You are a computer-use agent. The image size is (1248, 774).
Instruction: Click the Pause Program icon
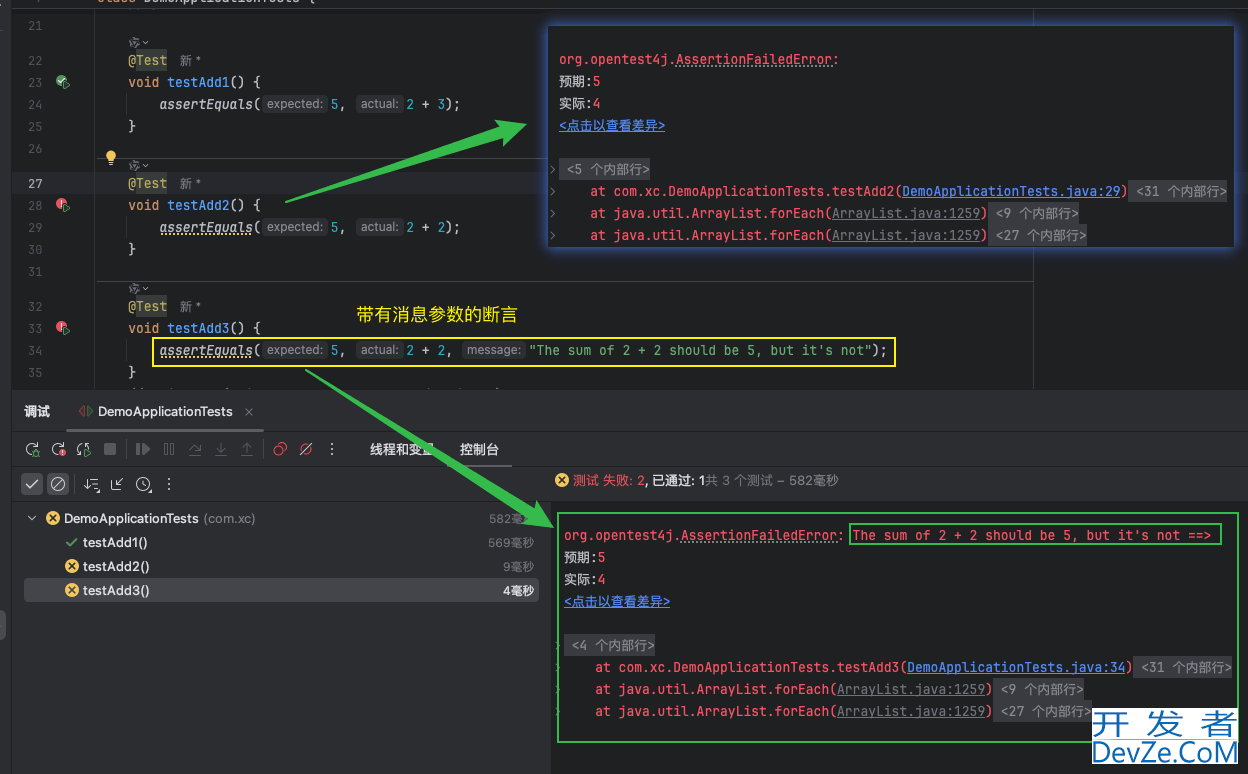169,450
